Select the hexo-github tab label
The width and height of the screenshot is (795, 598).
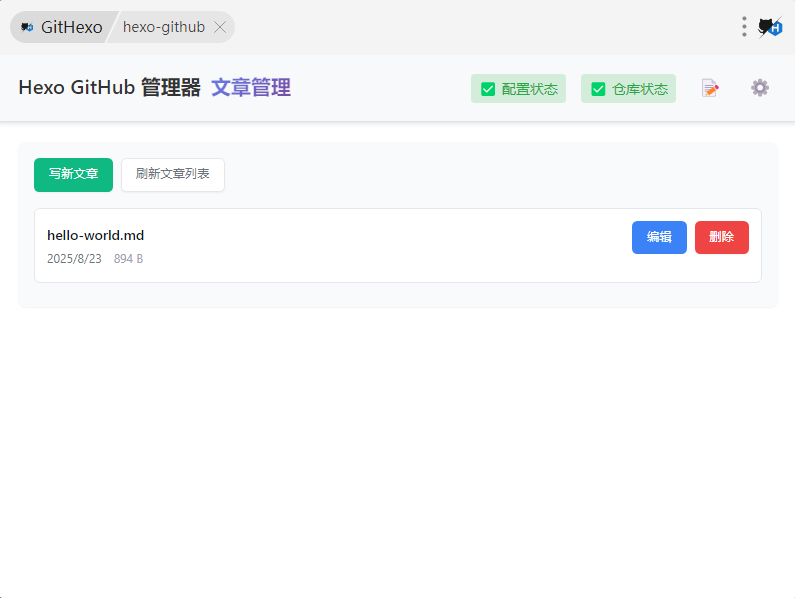[164, 27]
